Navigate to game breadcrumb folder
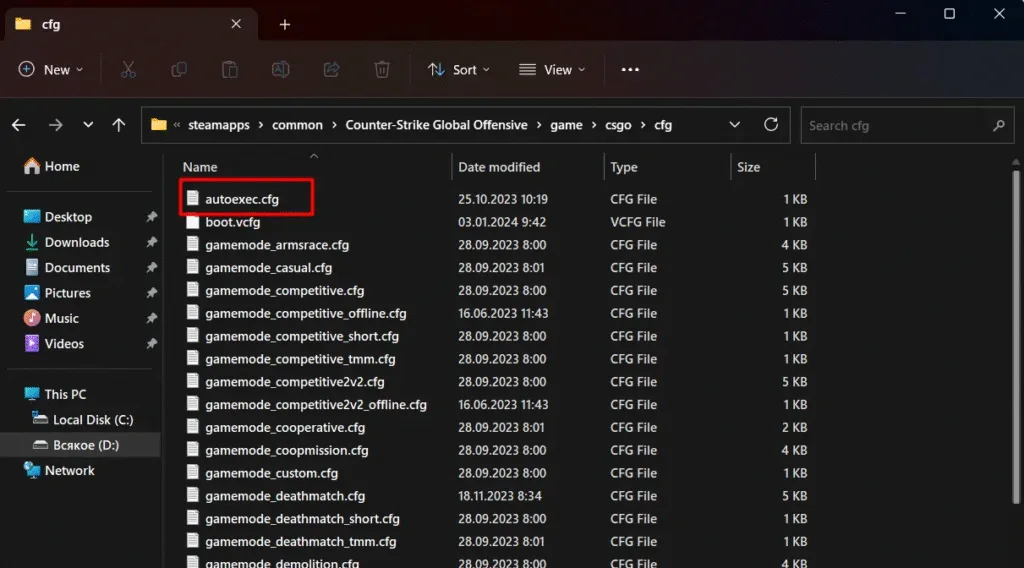 566,125
